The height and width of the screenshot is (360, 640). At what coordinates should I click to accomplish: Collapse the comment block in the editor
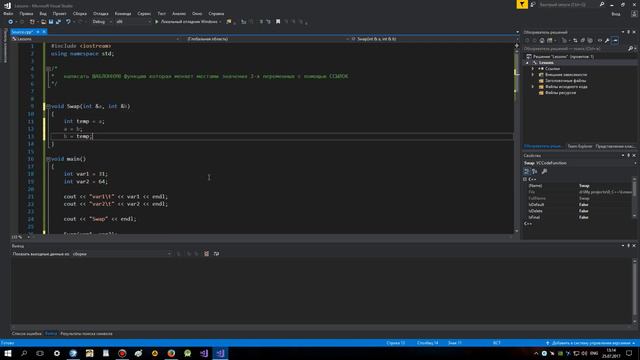tap(48, 69)
